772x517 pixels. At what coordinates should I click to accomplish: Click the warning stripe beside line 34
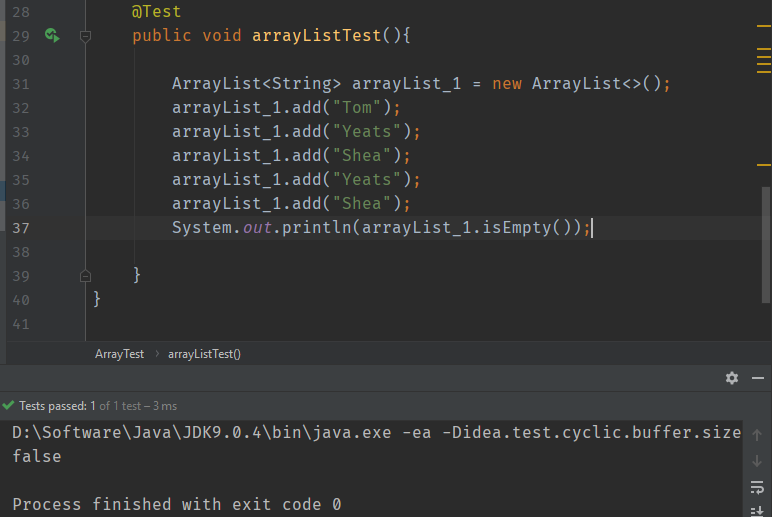(764, 165)
